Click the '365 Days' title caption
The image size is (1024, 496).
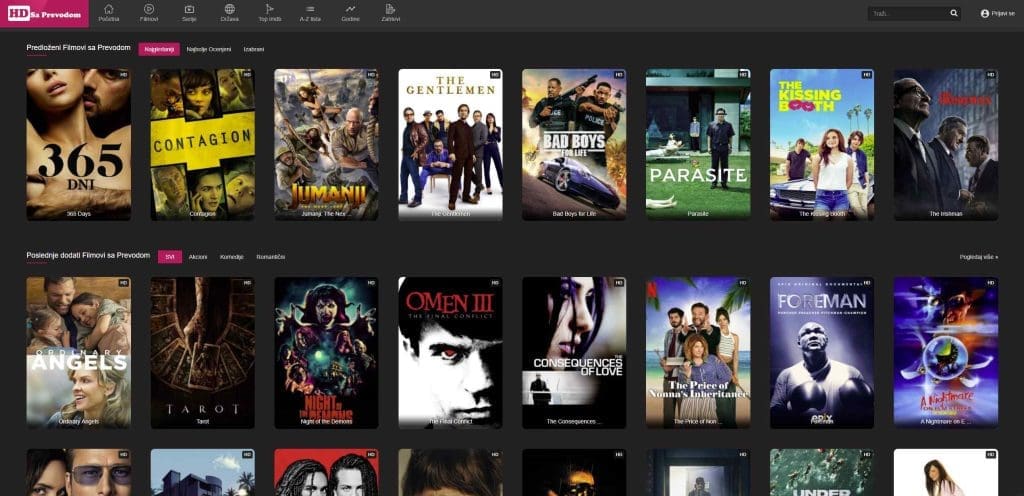tap(78, 213)
